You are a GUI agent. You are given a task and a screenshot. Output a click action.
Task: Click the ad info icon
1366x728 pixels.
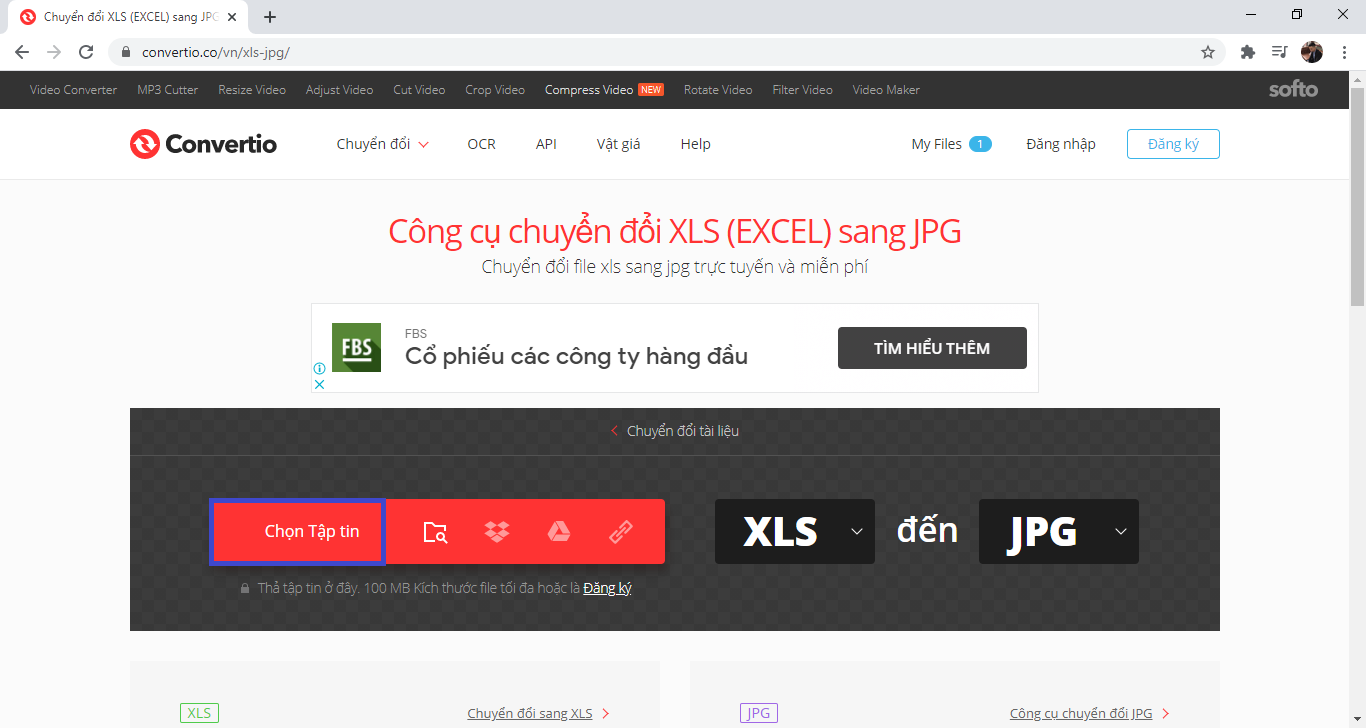point(320,368)
